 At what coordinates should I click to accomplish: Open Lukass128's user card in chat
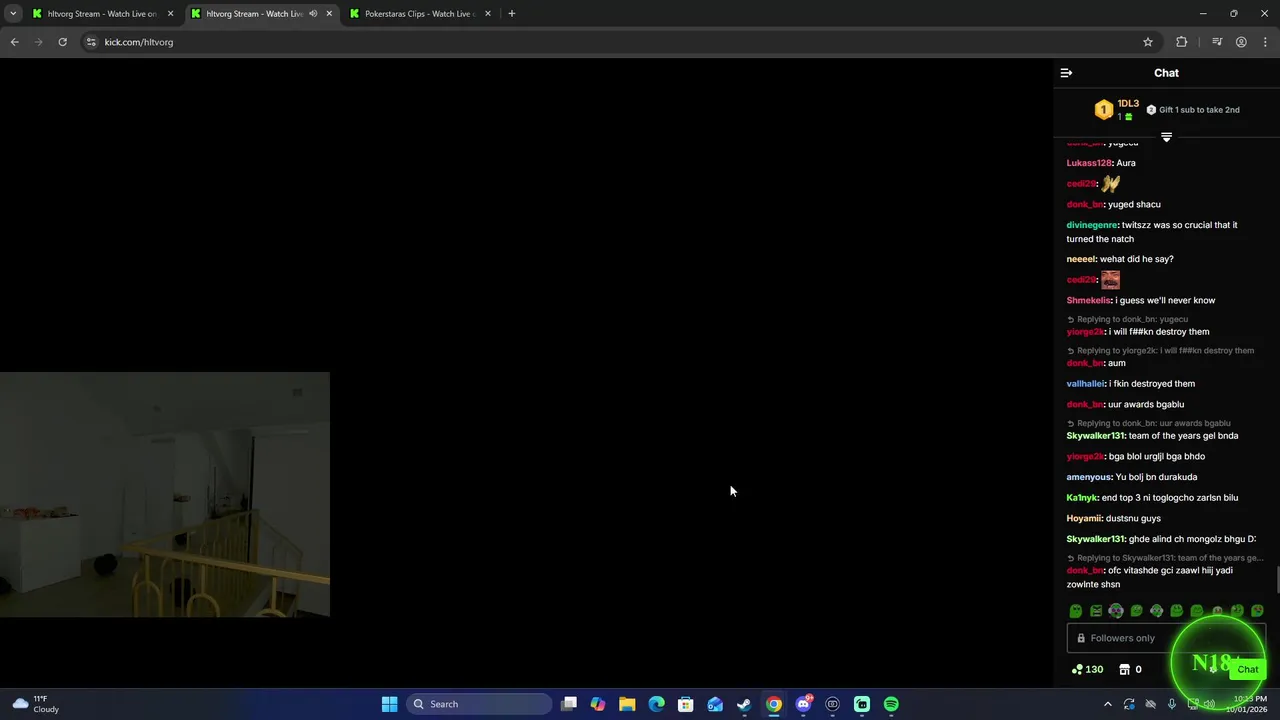[1089, 163]
